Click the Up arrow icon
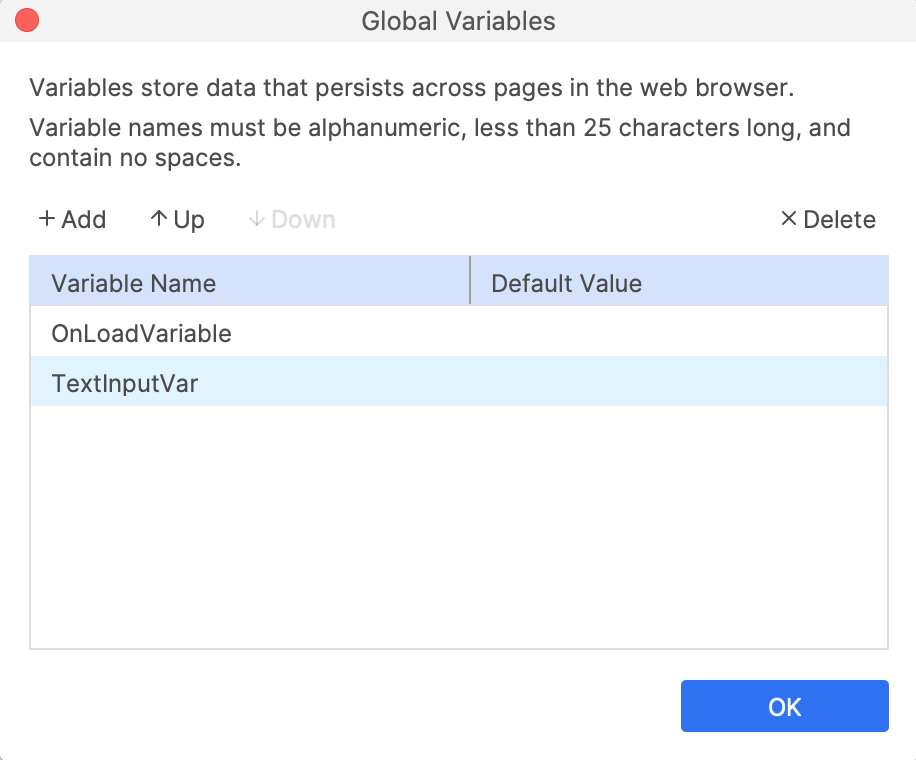916x760 pixels. (158, 220)
